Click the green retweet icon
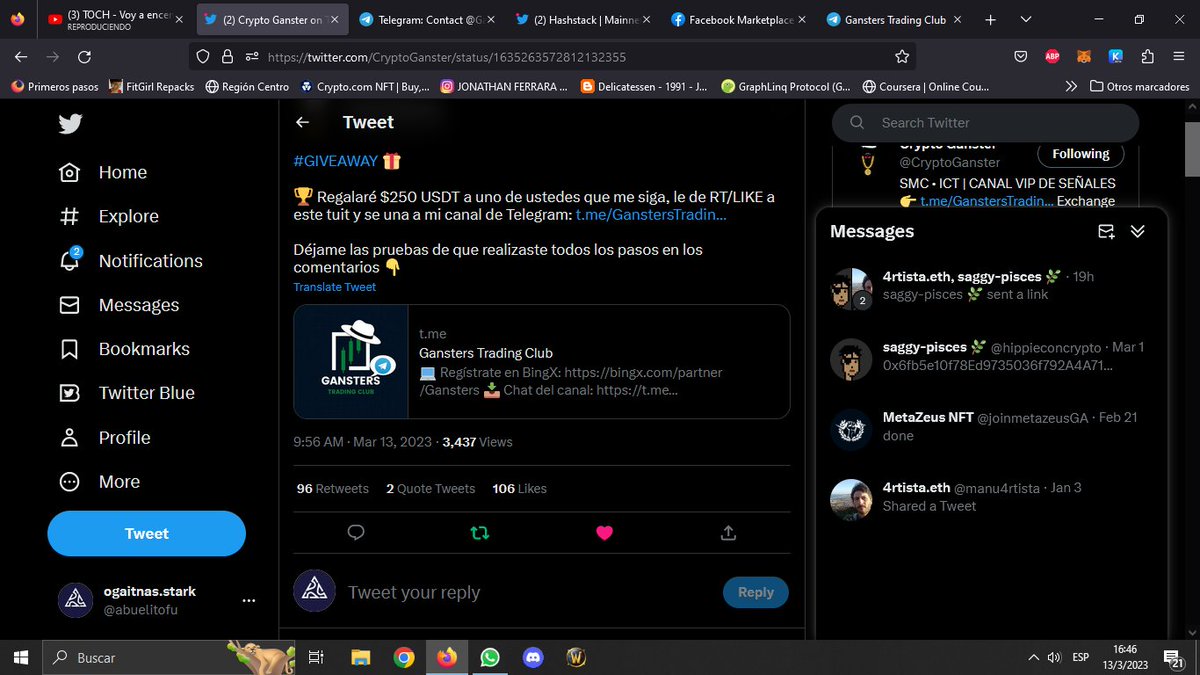1200x675 pixels. [x=479, y=532]
